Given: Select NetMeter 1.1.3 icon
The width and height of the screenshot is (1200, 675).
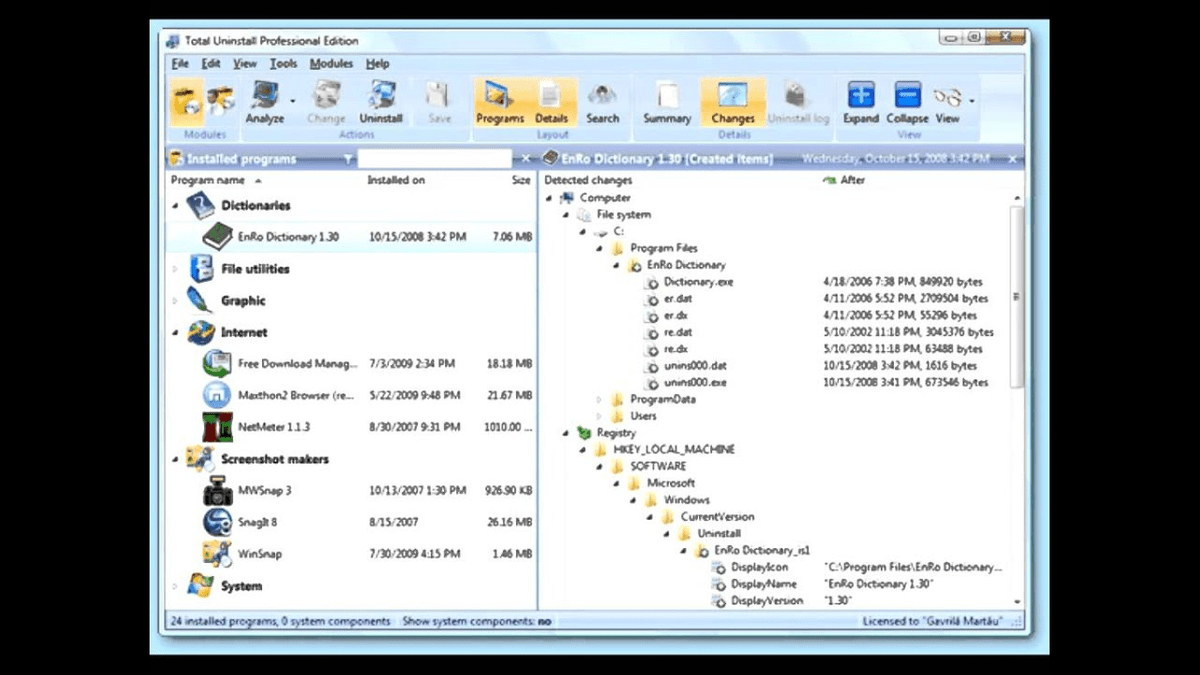Looking at the screenshot, I should coord(217,427).
